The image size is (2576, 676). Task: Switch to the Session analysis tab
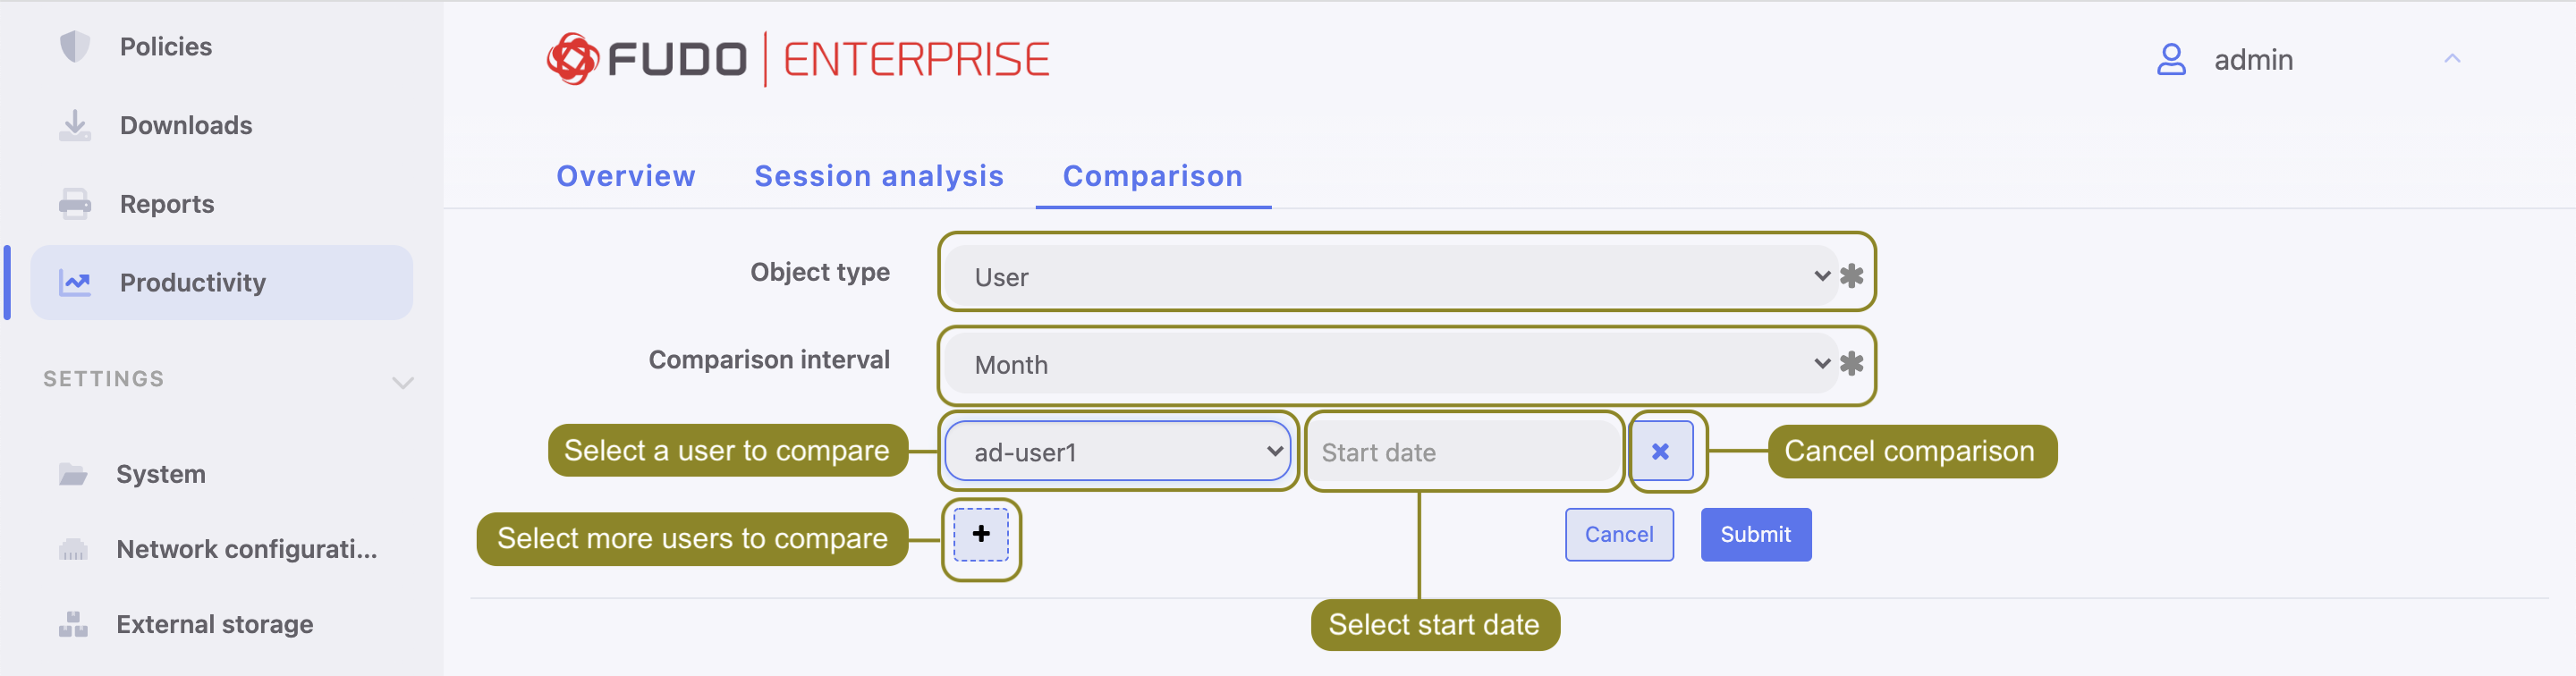tap(879, 175)
